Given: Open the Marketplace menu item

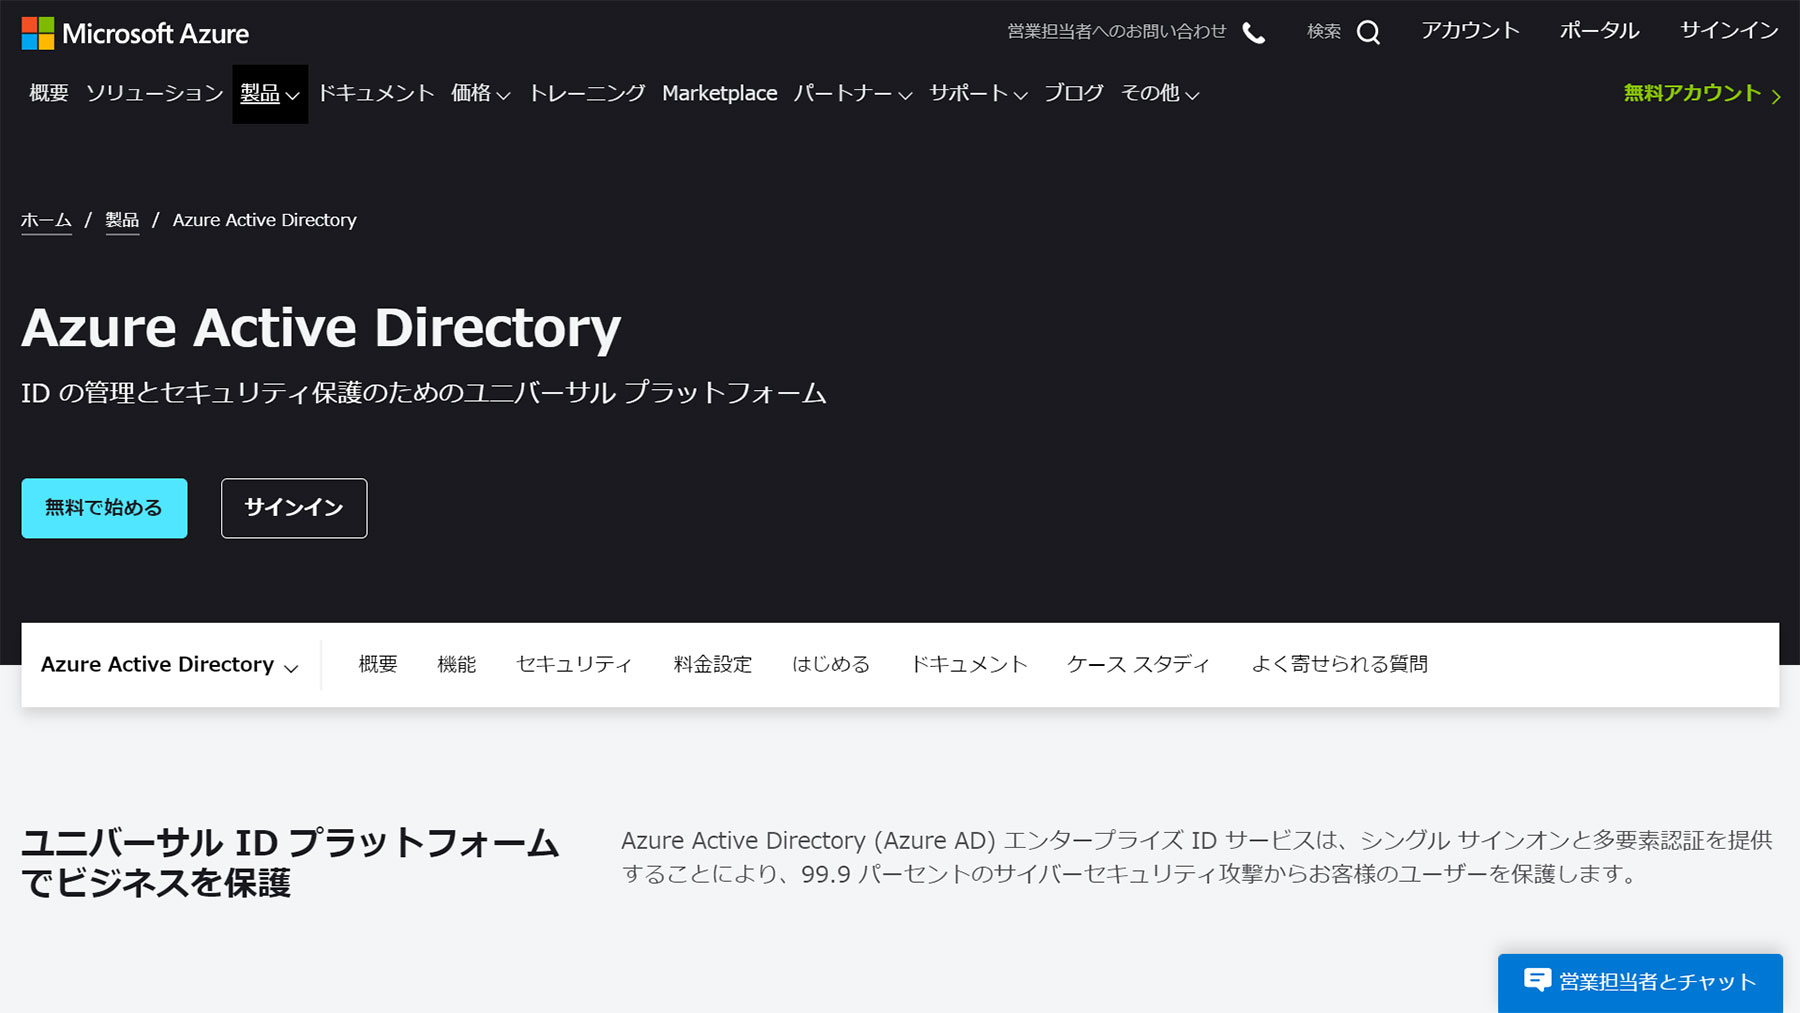Looking at the screenshot, I should pos(720,93).
